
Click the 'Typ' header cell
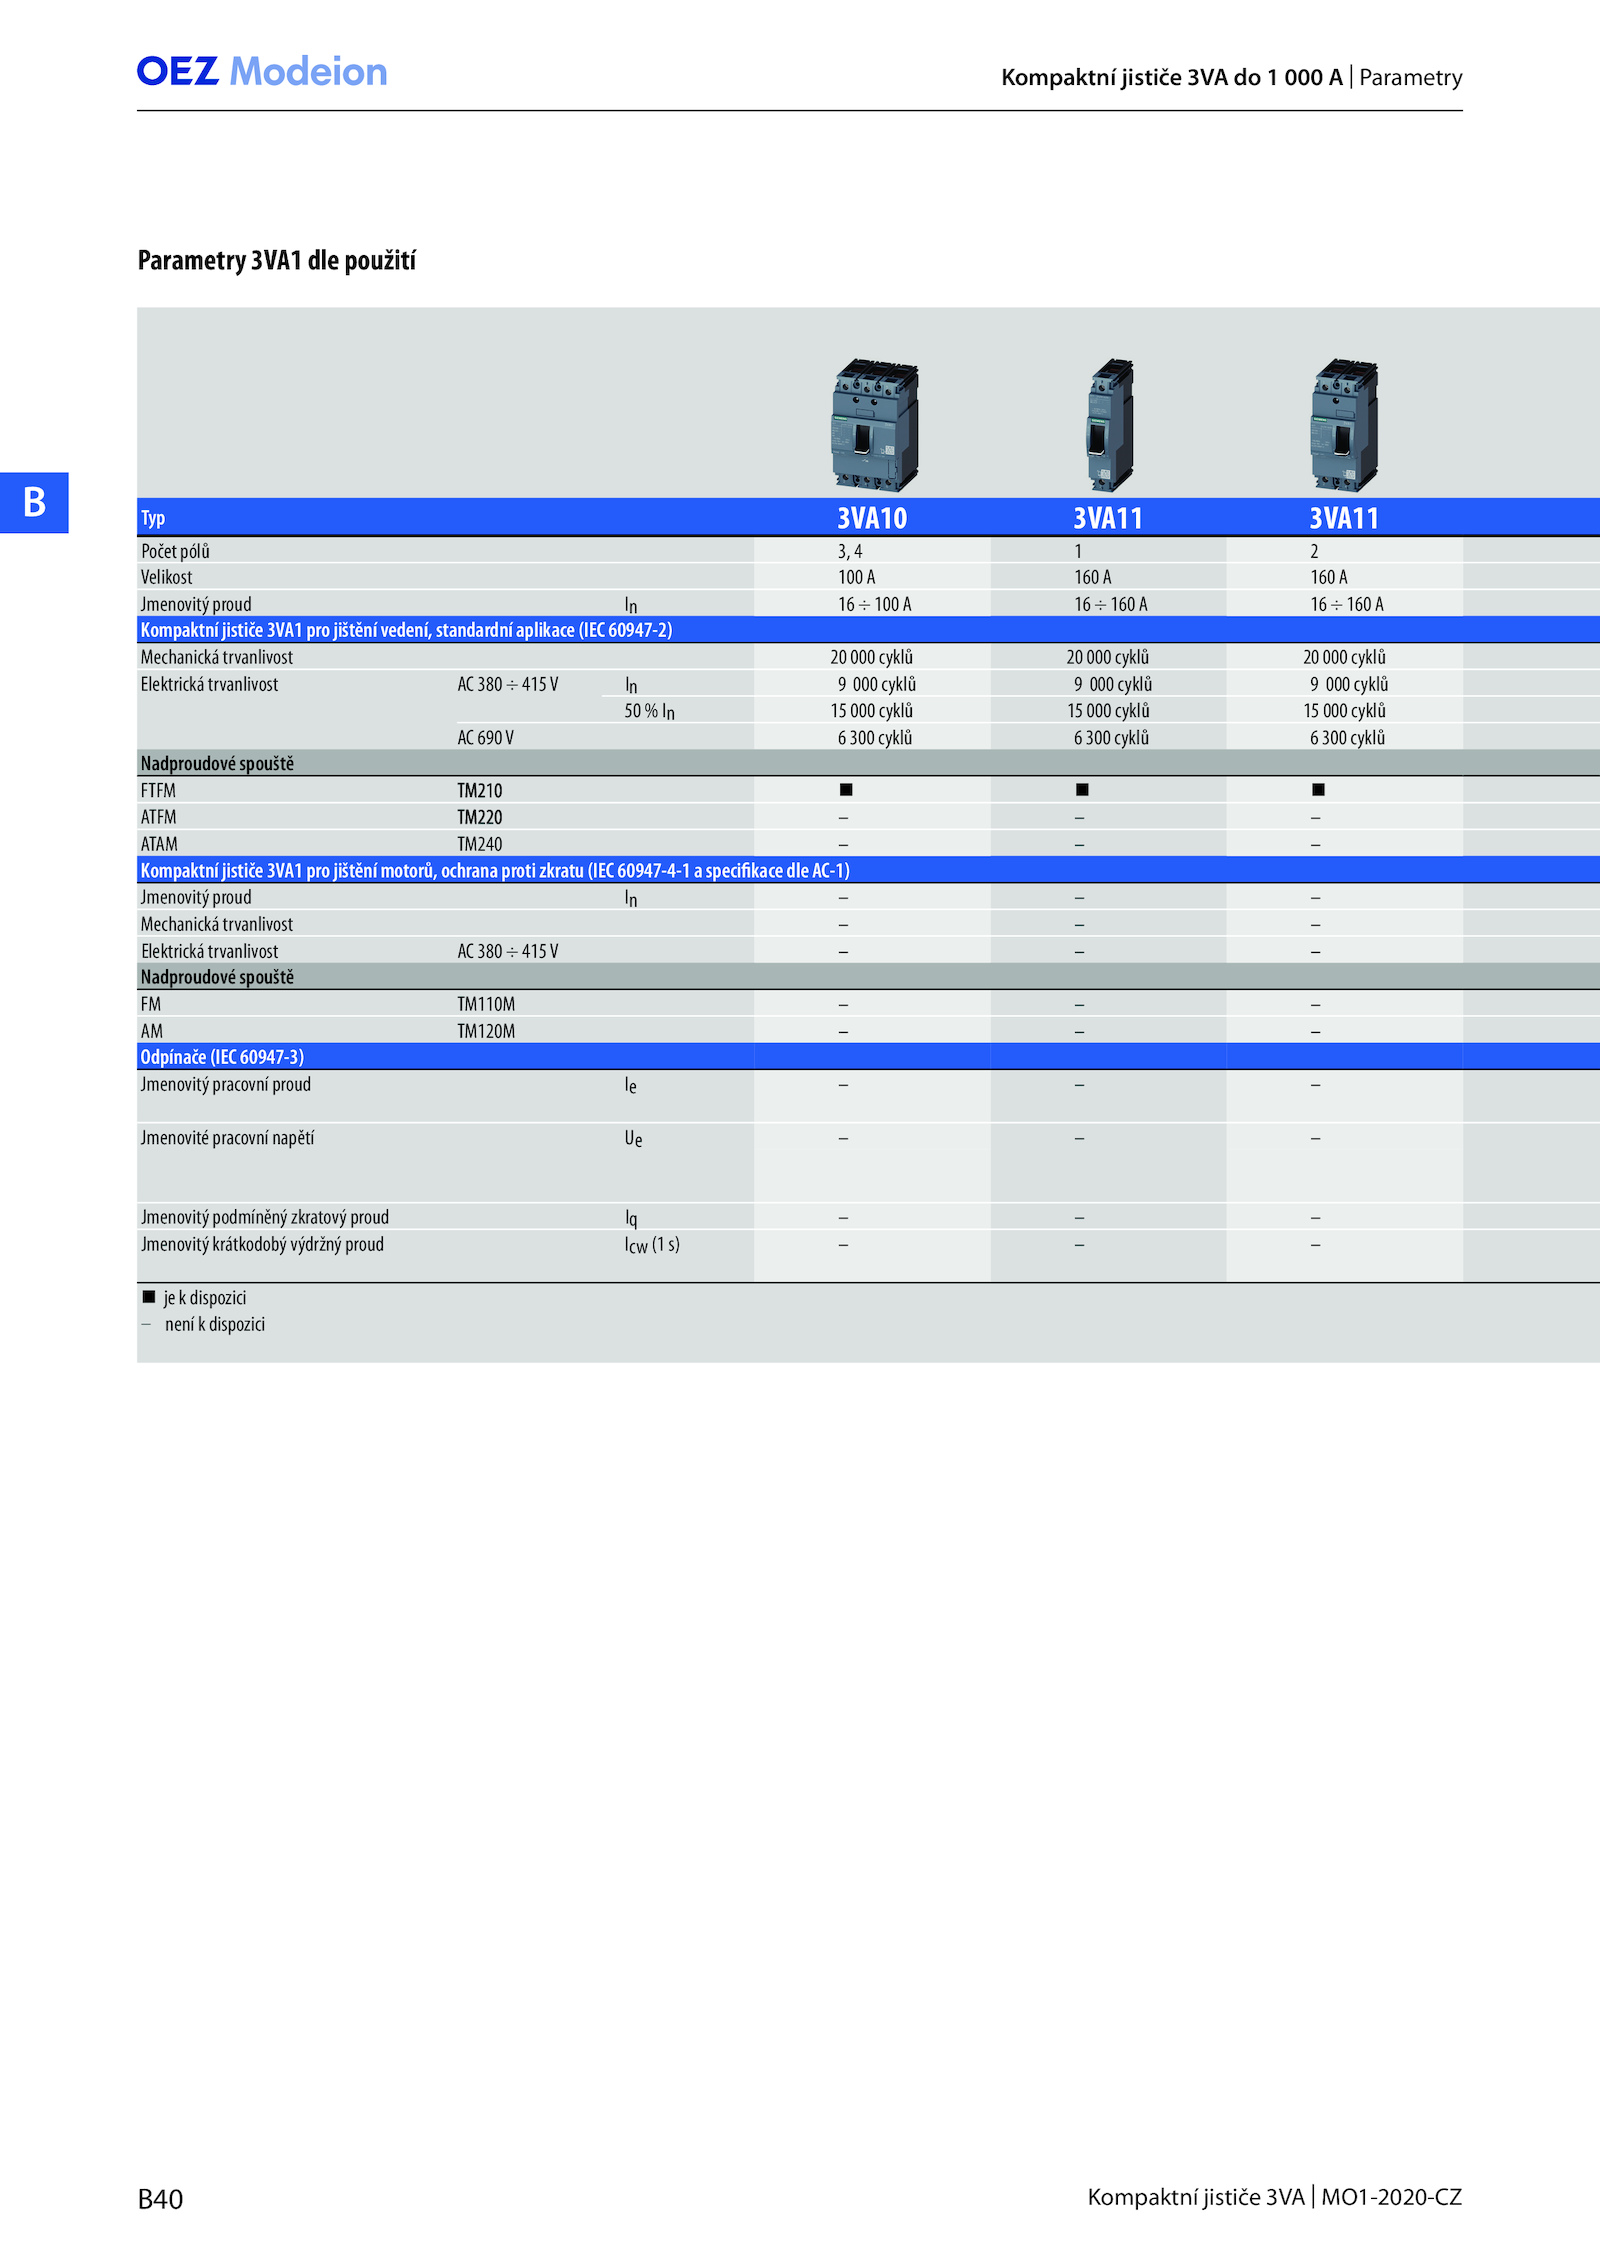point(153,518)
